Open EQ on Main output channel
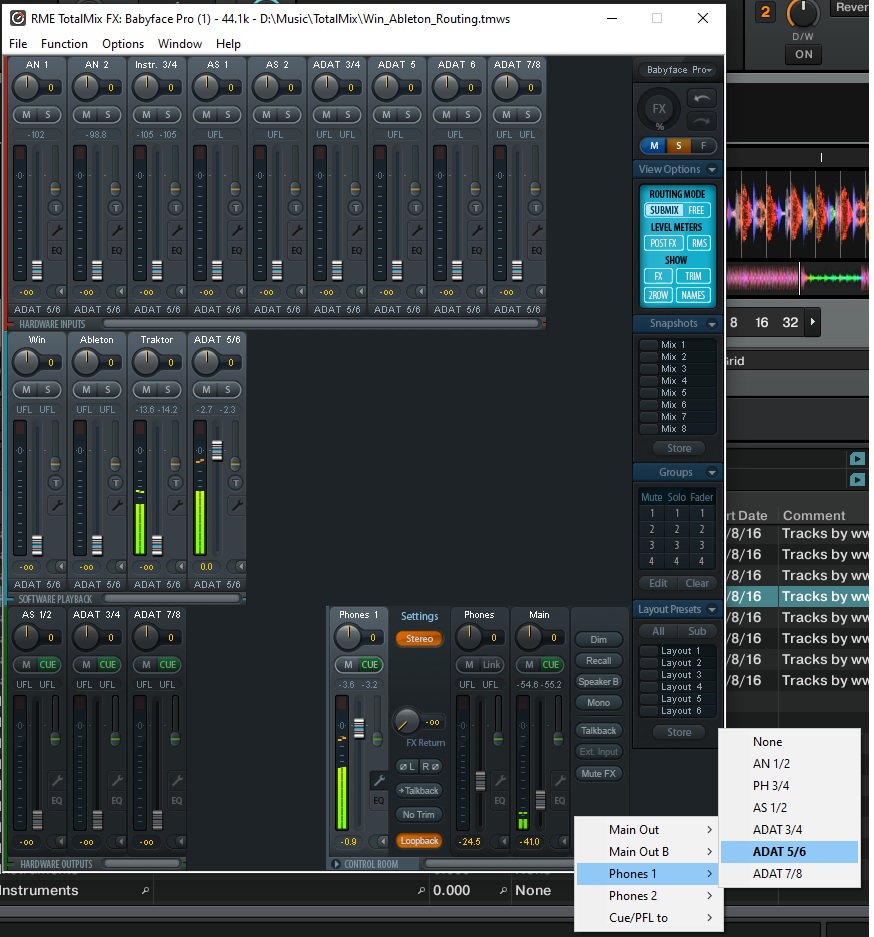 pos(559,800)
